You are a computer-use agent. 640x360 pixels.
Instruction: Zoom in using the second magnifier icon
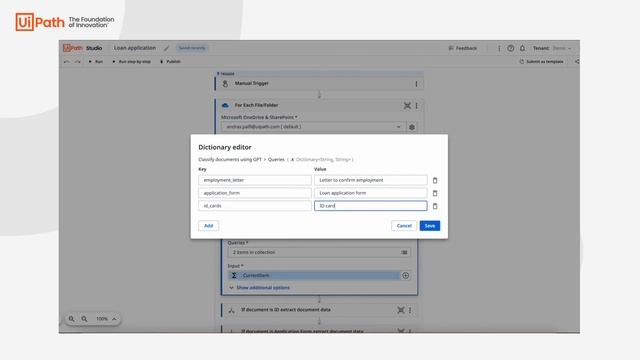click(84, 319)
